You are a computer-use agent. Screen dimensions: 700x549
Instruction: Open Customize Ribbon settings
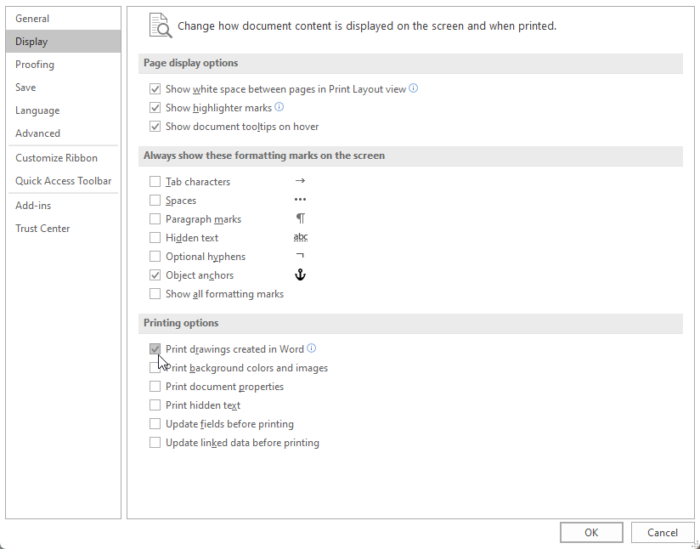[56, 158]
